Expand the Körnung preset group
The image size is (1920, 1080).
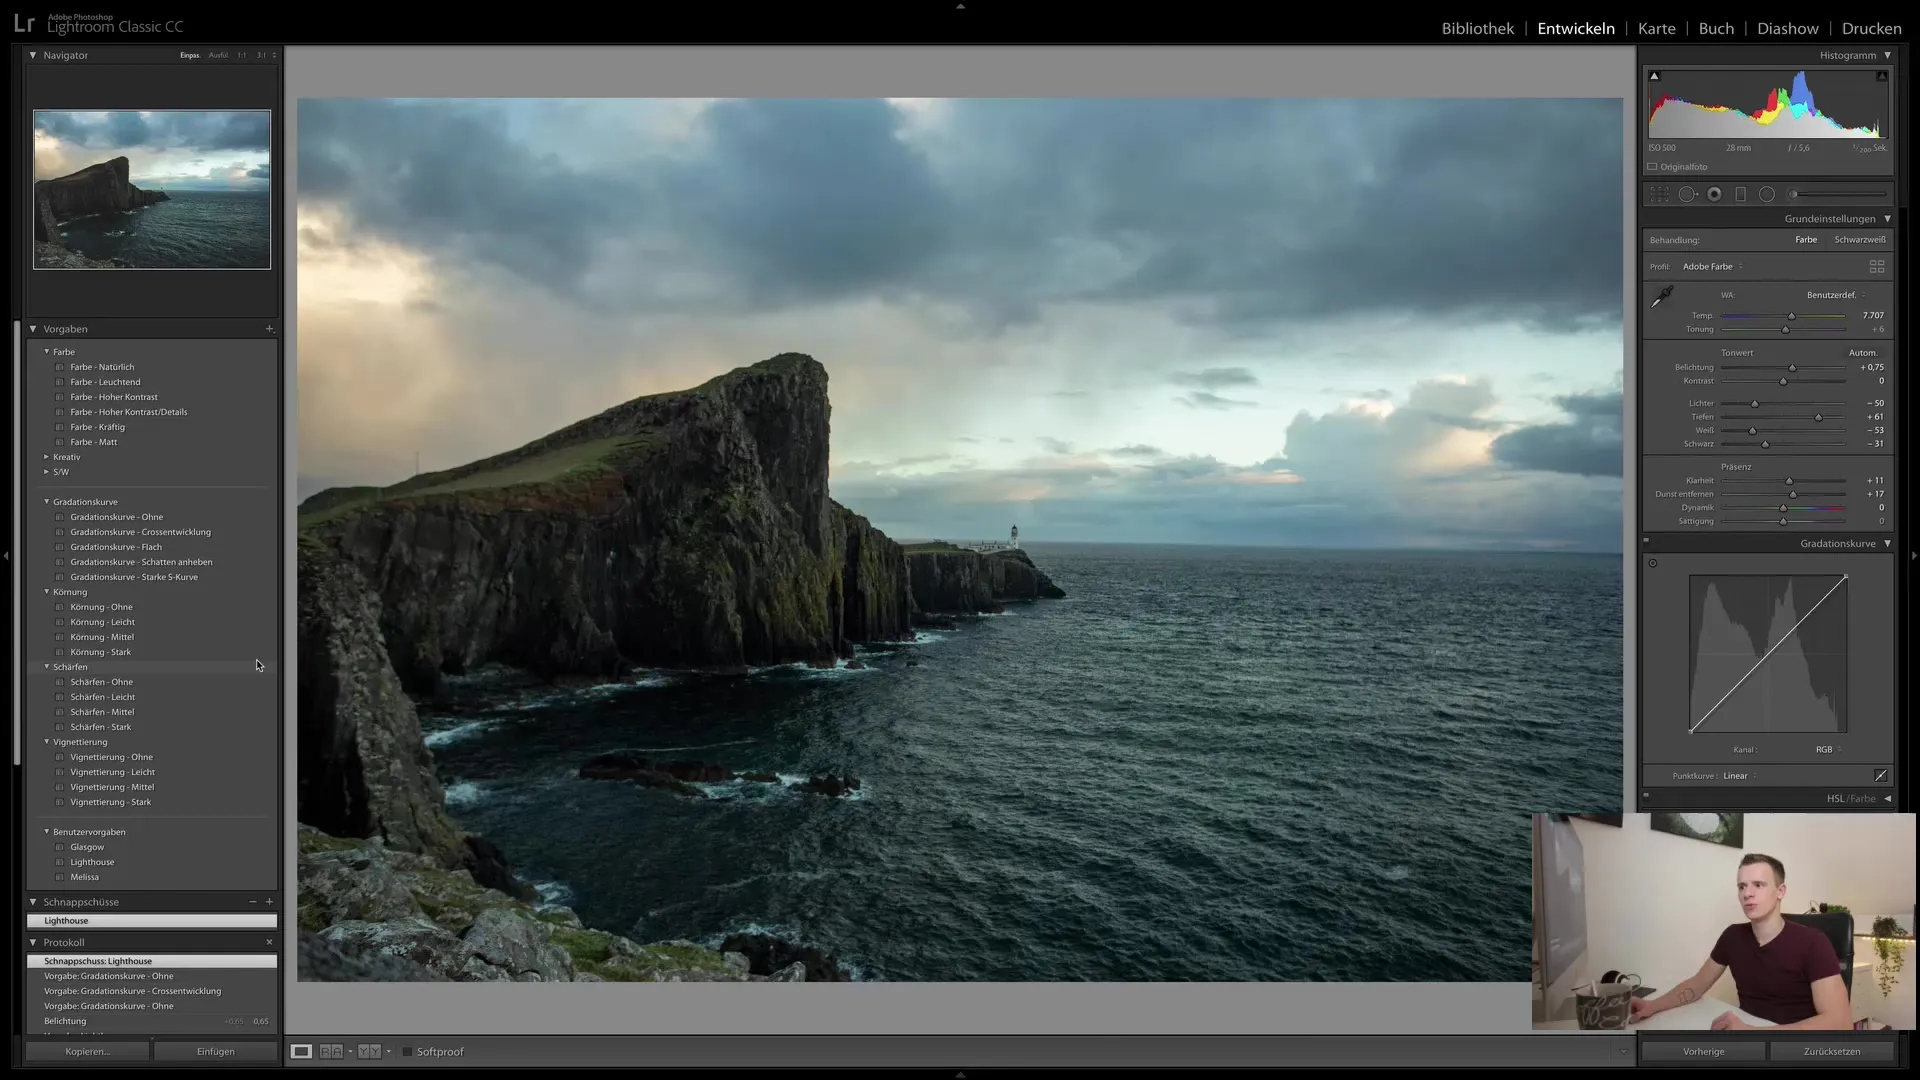click(x=46, y=591)
